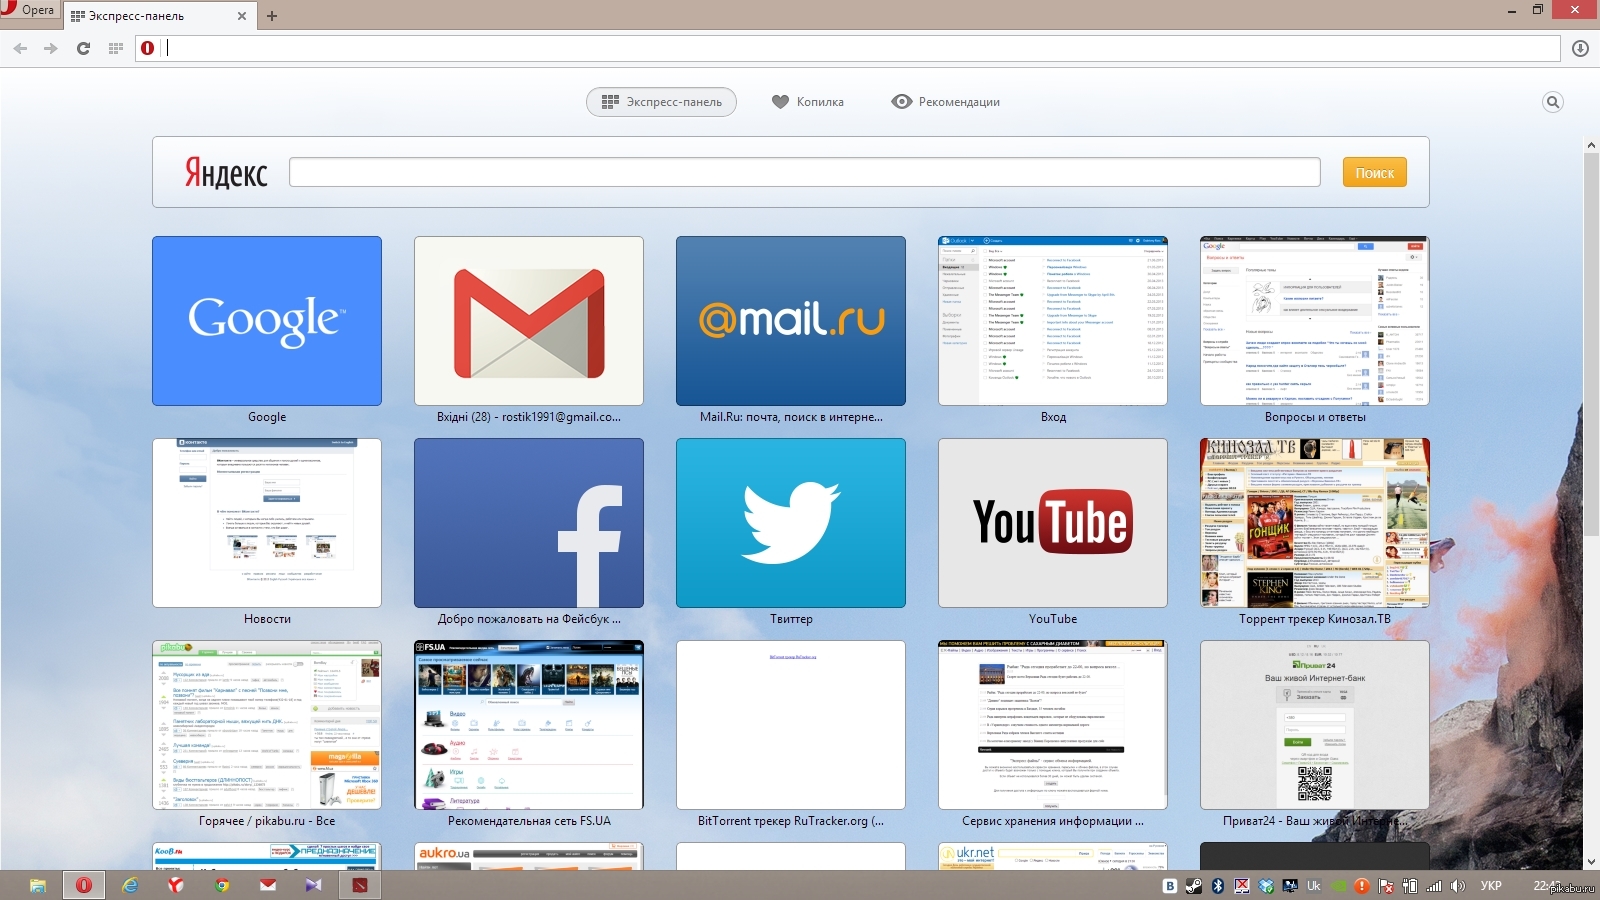
Task: Open the pikabu.ru Горячее tile
Action: click(267, 725)
